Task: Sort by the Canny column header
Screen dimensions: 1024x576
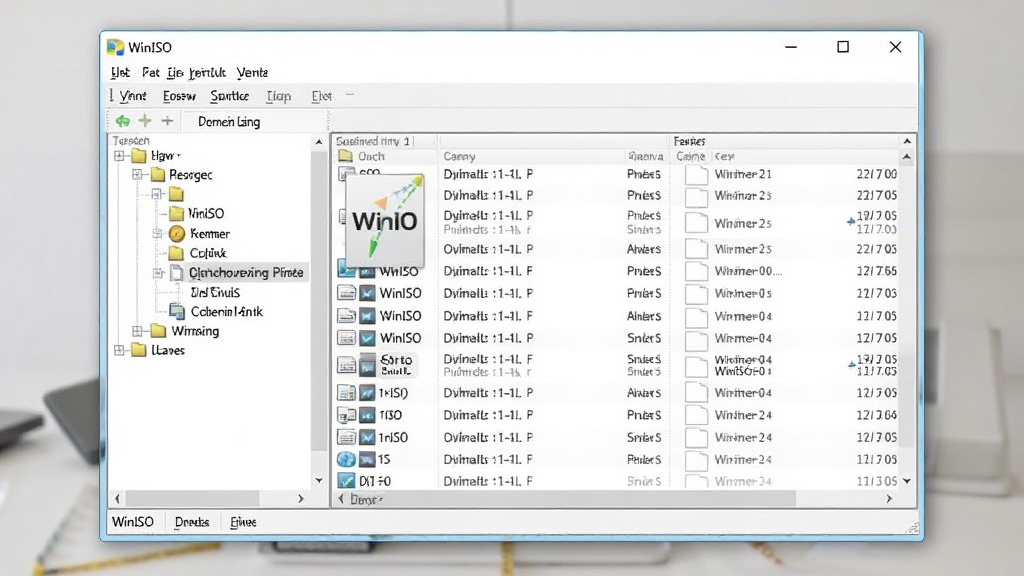Action: pos(459,156)
